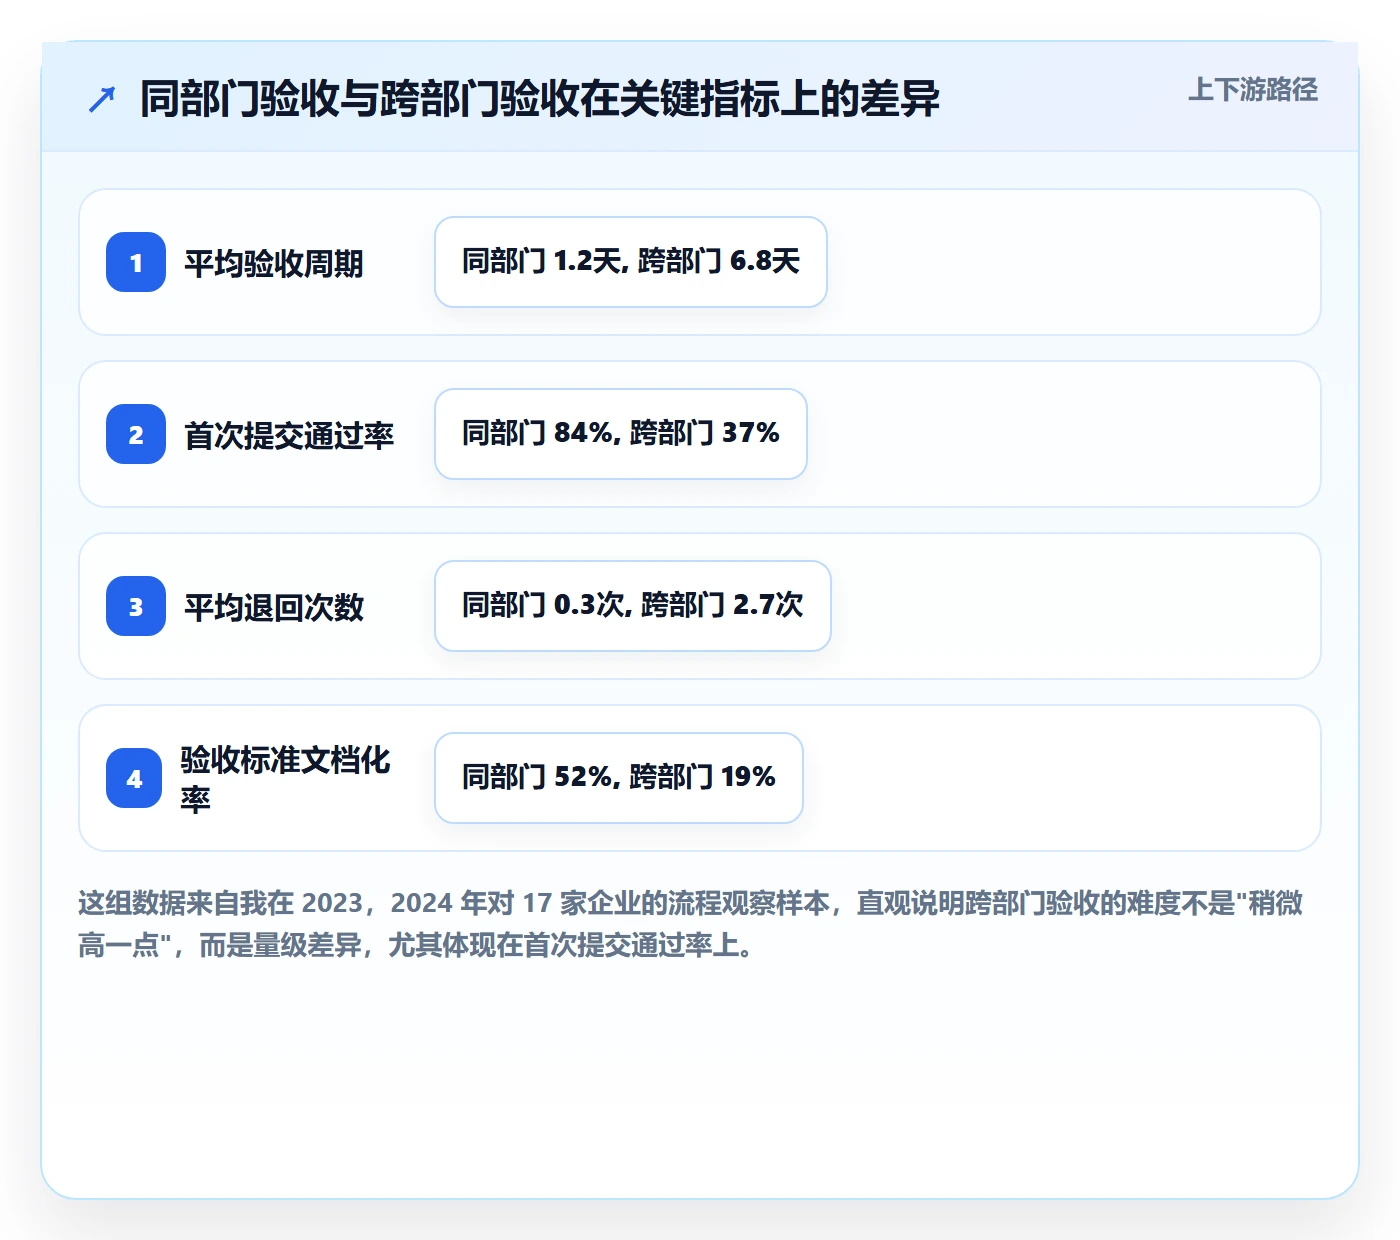Select the value 同部门 52%, 跨部门 19%
1400x1240 pixels.
(619, 778)
